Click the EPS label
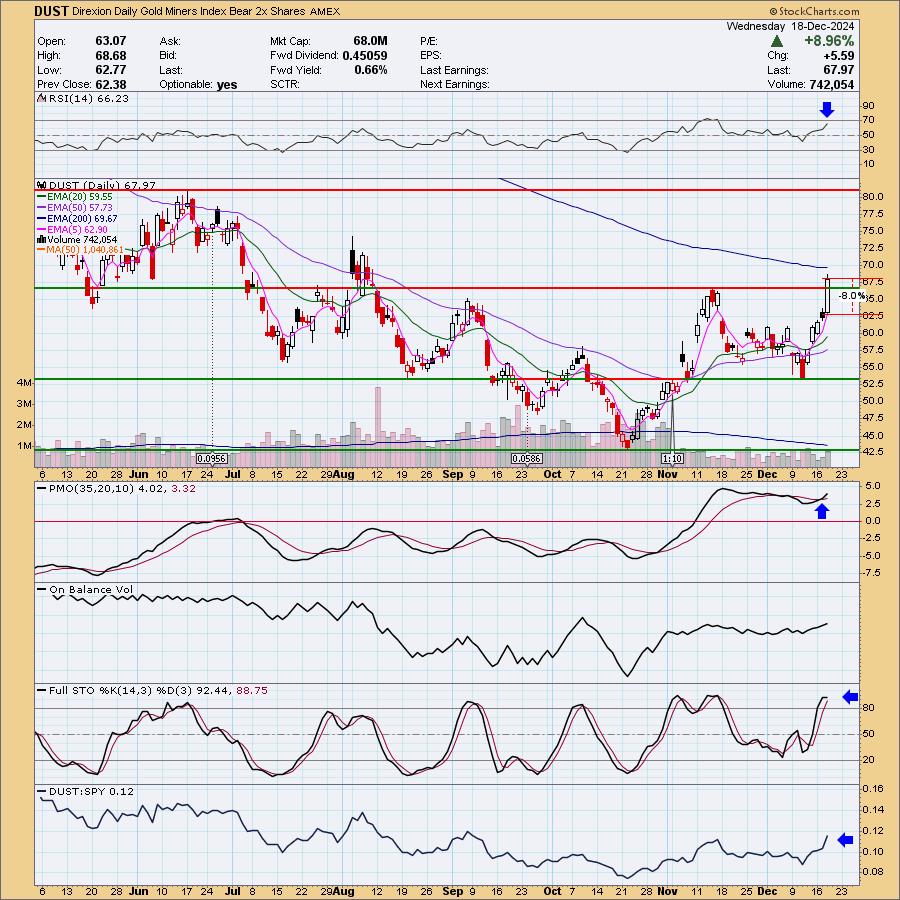Screen dimensions: 900x900 point(431,56)
